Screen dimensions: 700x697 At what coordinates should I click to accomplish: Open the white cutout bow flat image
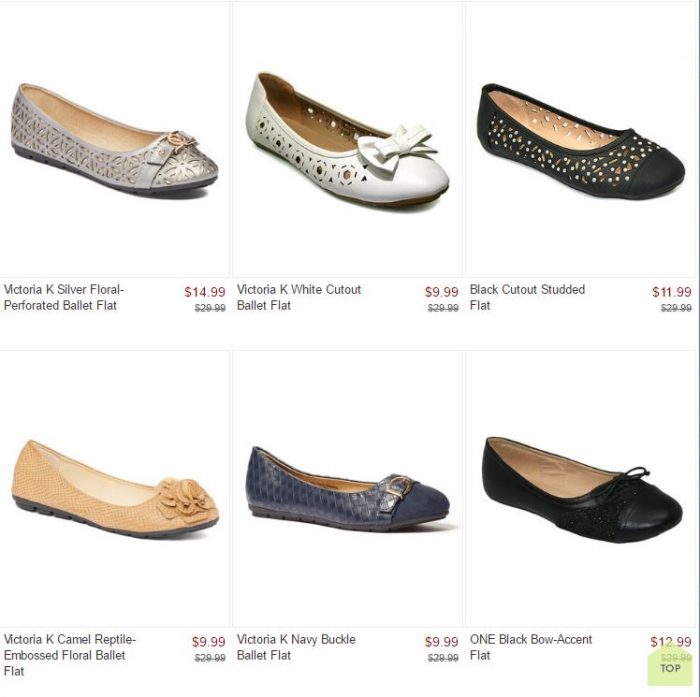[347, 140]
